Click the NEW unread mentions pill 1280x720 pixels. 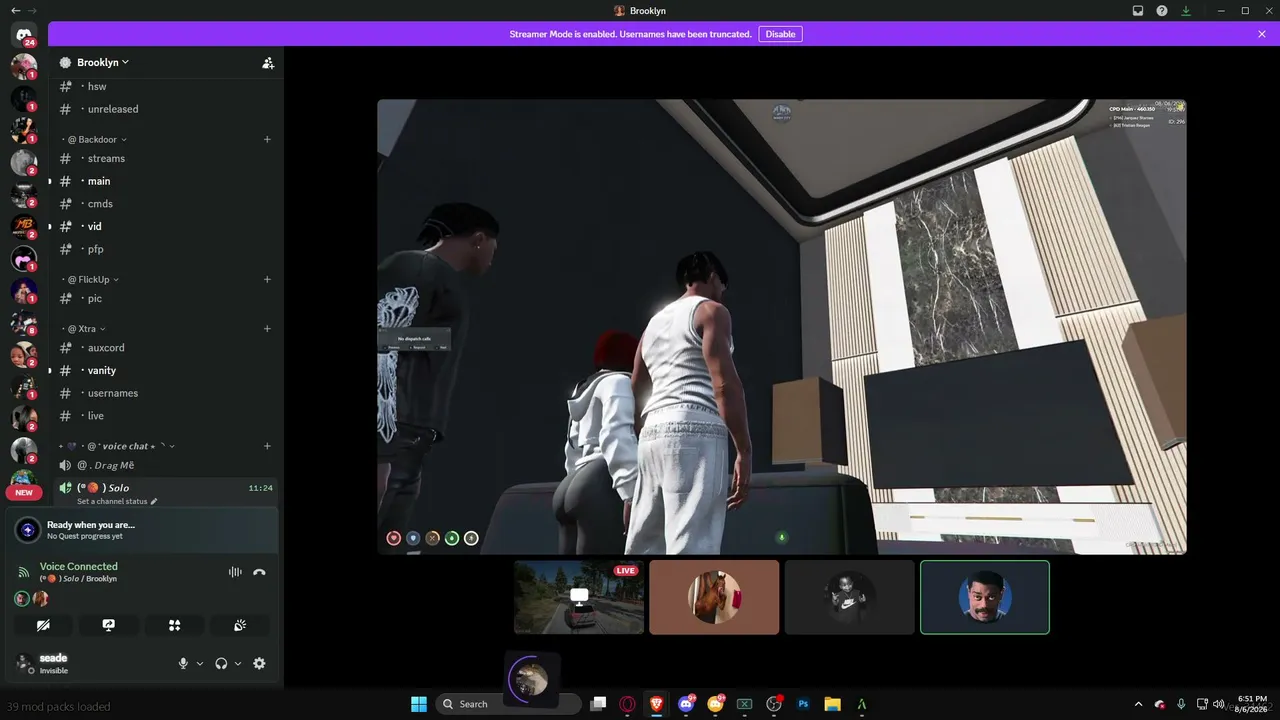pos(24,492)
